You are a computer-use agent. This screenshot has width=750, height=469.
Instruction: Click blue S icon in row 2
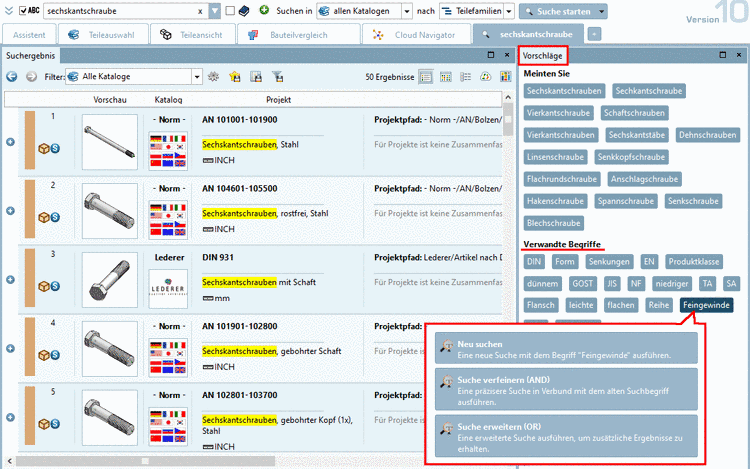[x=55, y=218]
